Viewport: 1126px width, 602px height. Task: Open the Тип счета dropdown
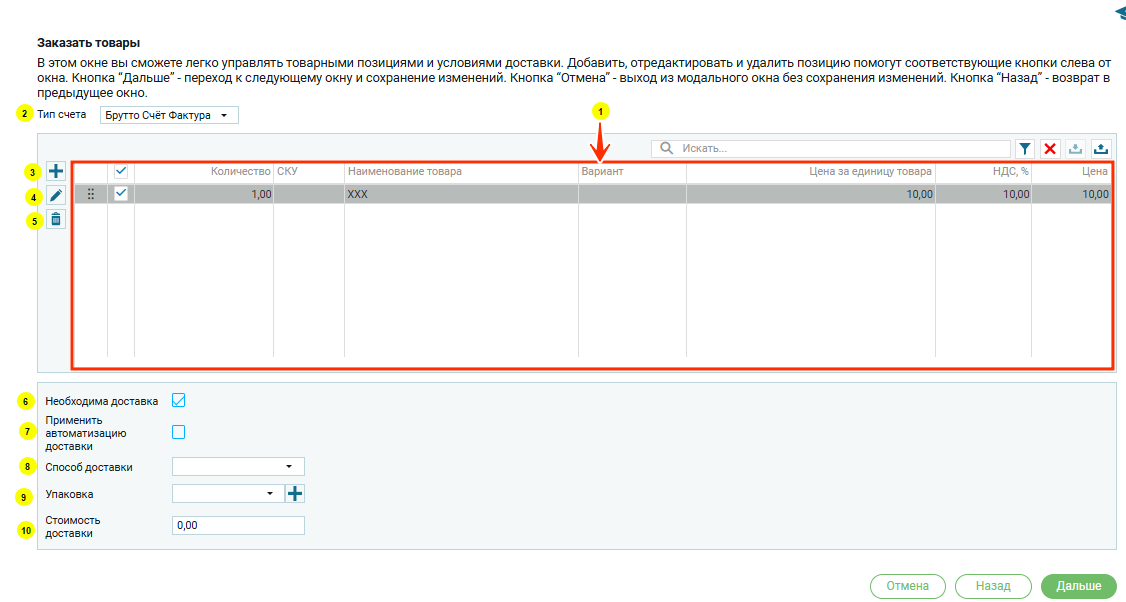169,115
